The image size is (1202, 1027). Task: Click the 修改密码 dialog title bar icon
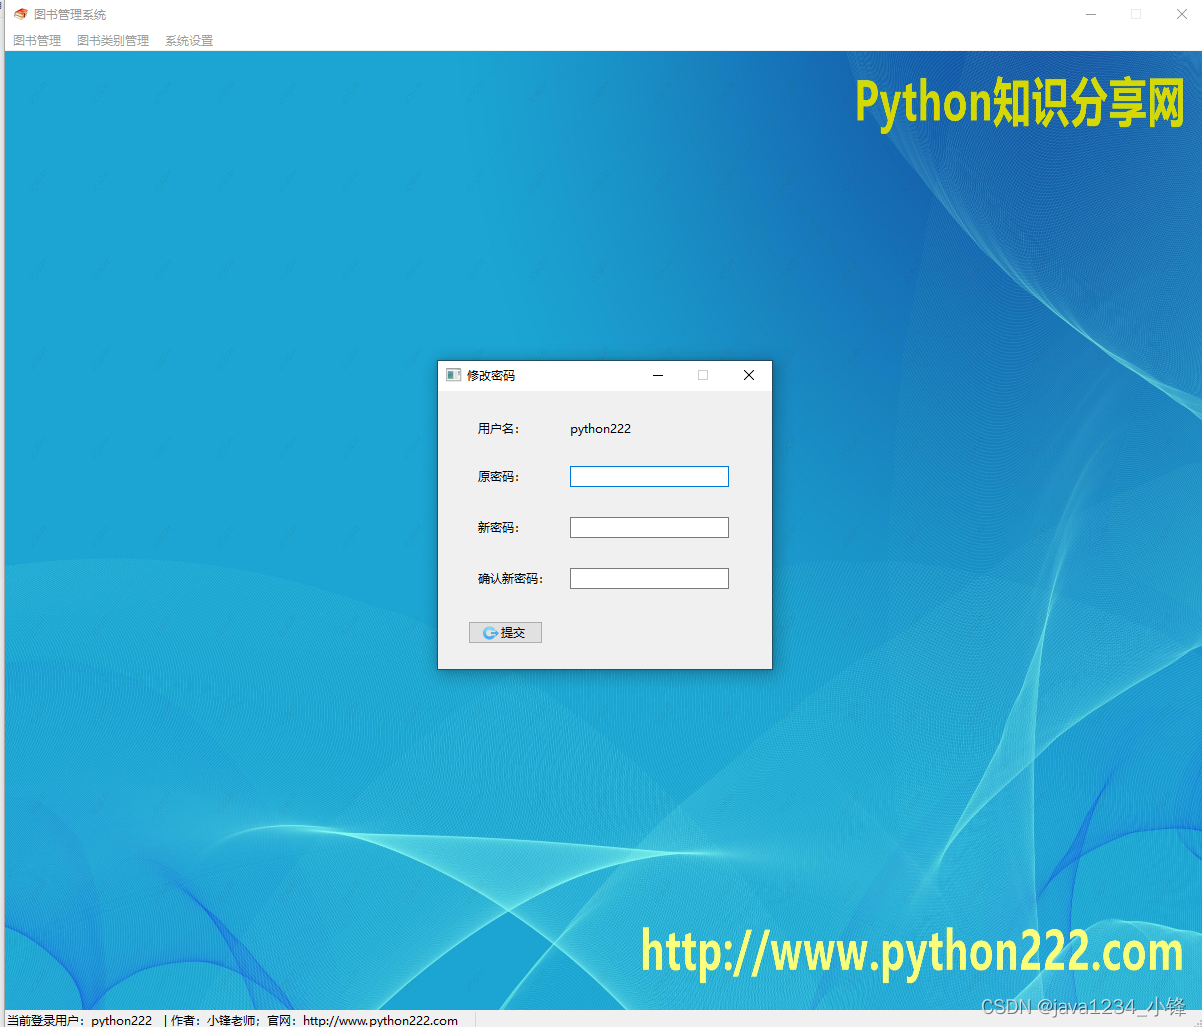[454, 375]
